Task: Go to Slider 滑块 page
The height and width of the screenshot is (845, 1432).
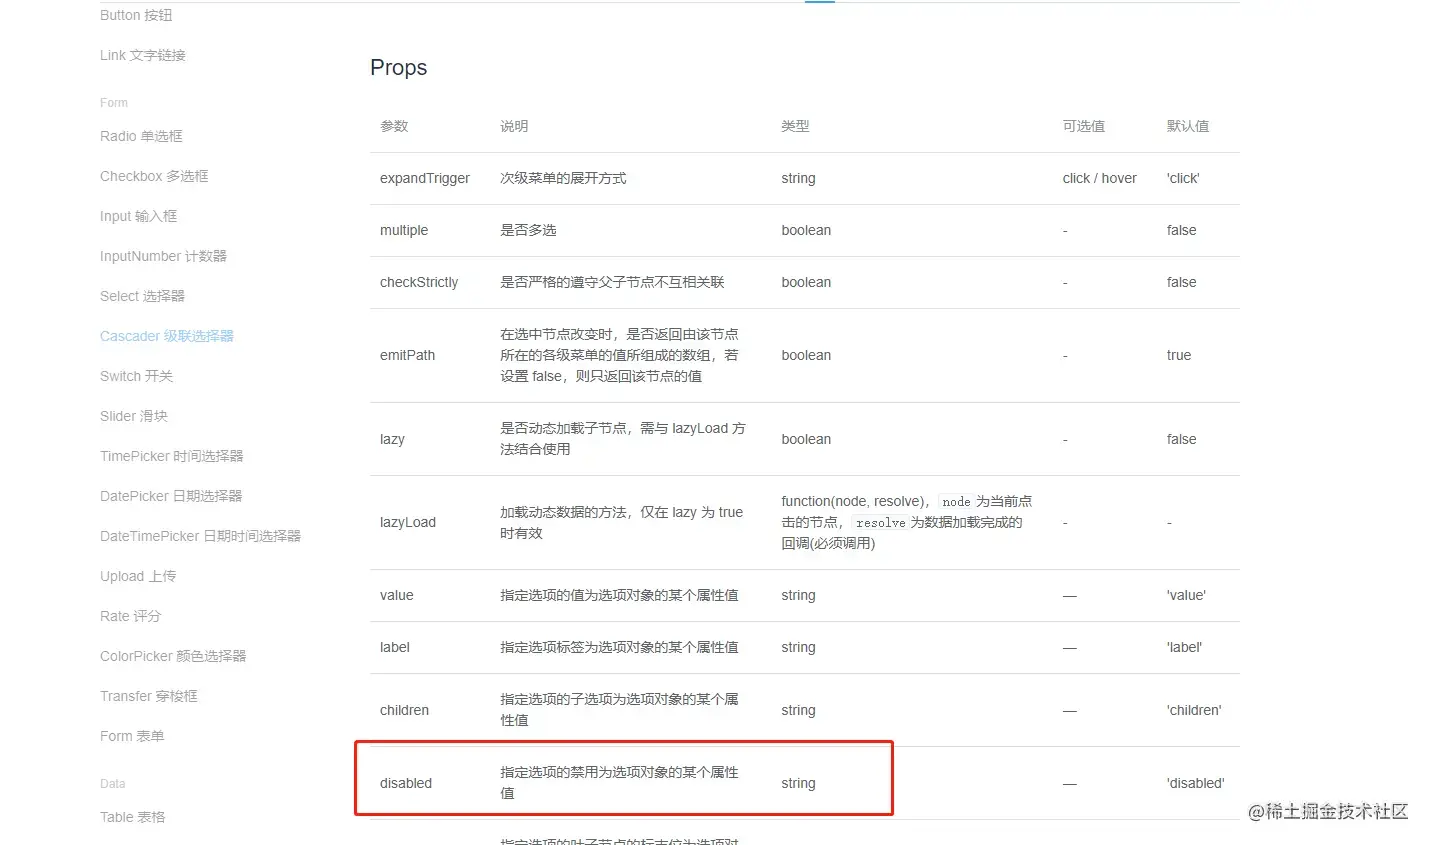Action: (x=134, y=416)
